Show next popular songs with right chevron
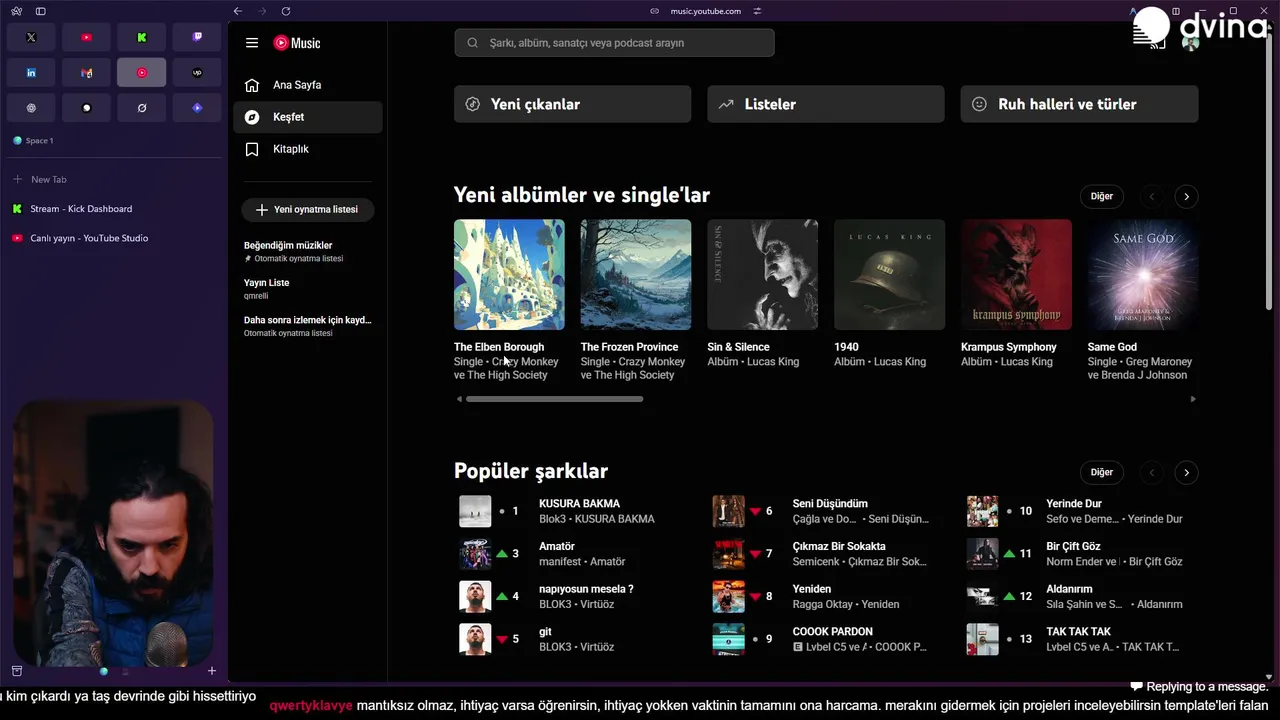The image size is (1280, 720). (1186, 472)
